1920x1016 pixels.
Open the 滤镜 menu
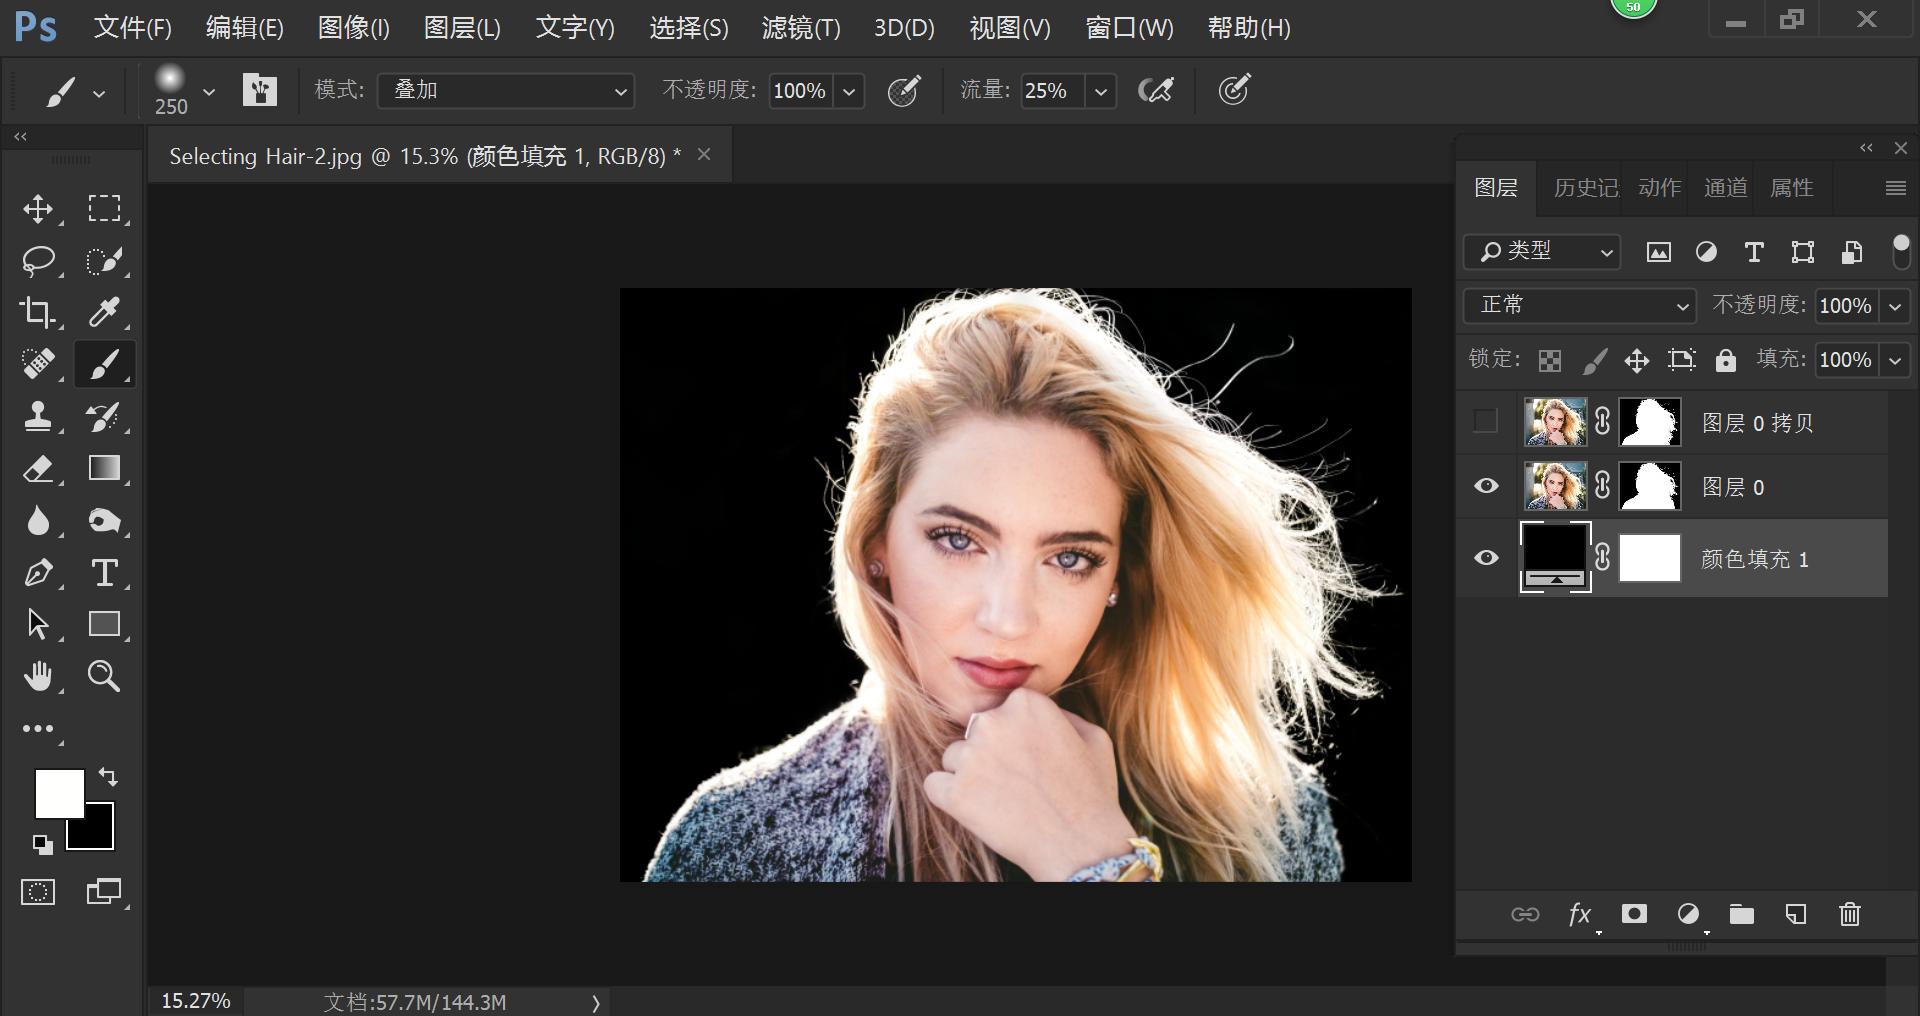click(x=800, y=28)
